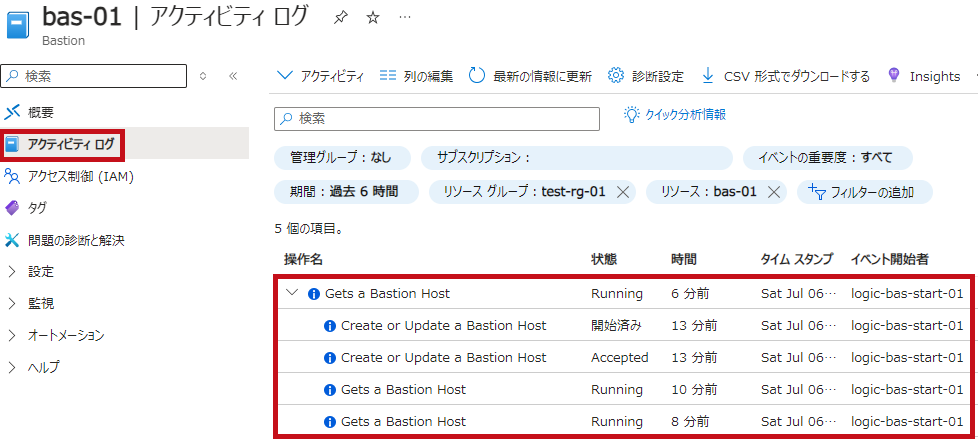Click the アクセス制御 (IAM) people icon
This screenshot has height=443, width=978.
click(12, 177)
